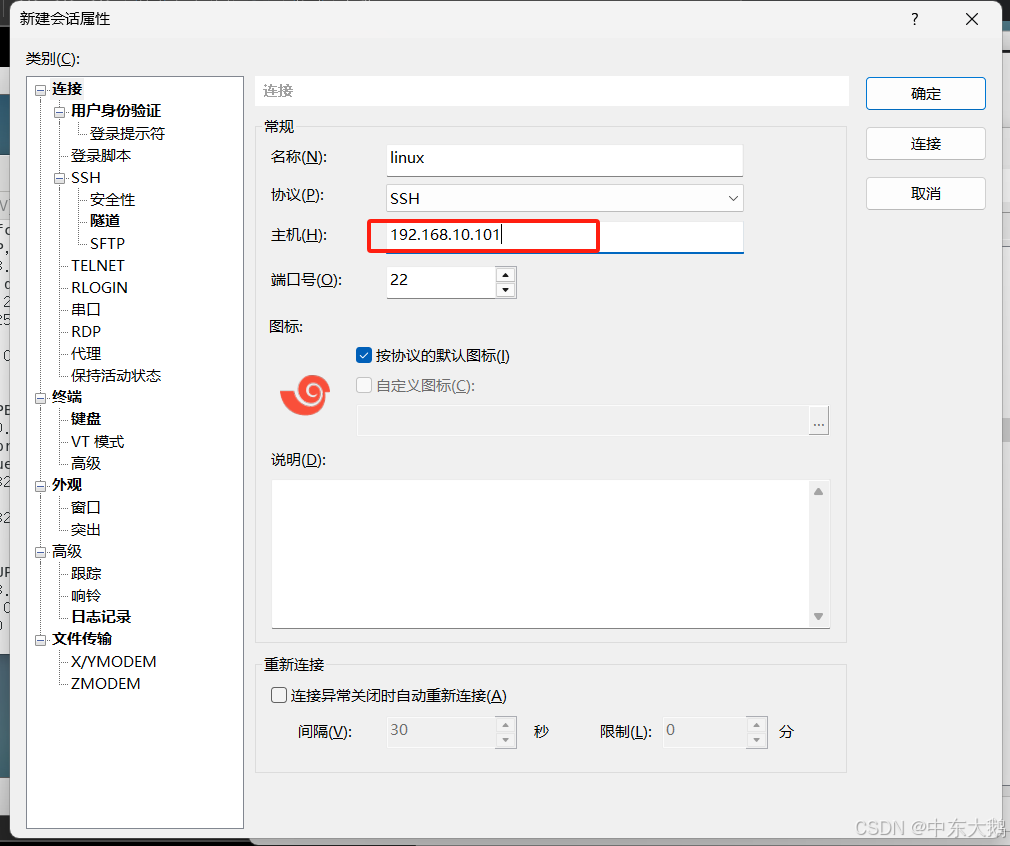The image size is (1010, 846).
Task: Click the 取消 cancel button
Action: (926, 193)
